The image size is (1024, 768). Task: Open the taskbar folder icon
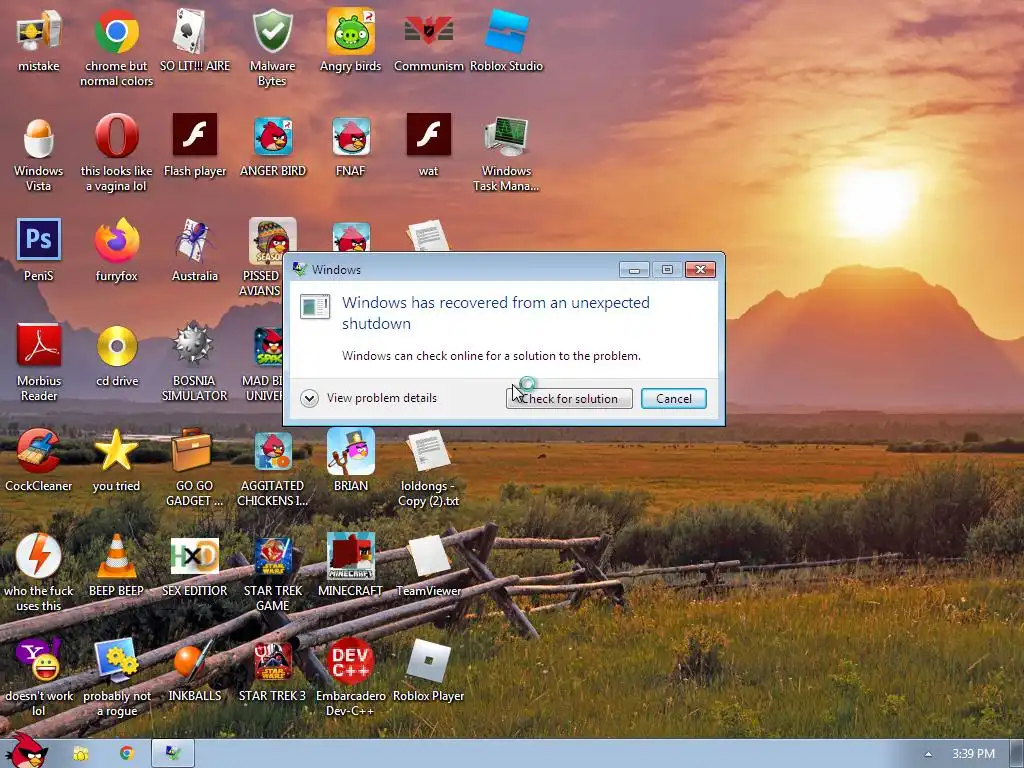tap(81, 754)
